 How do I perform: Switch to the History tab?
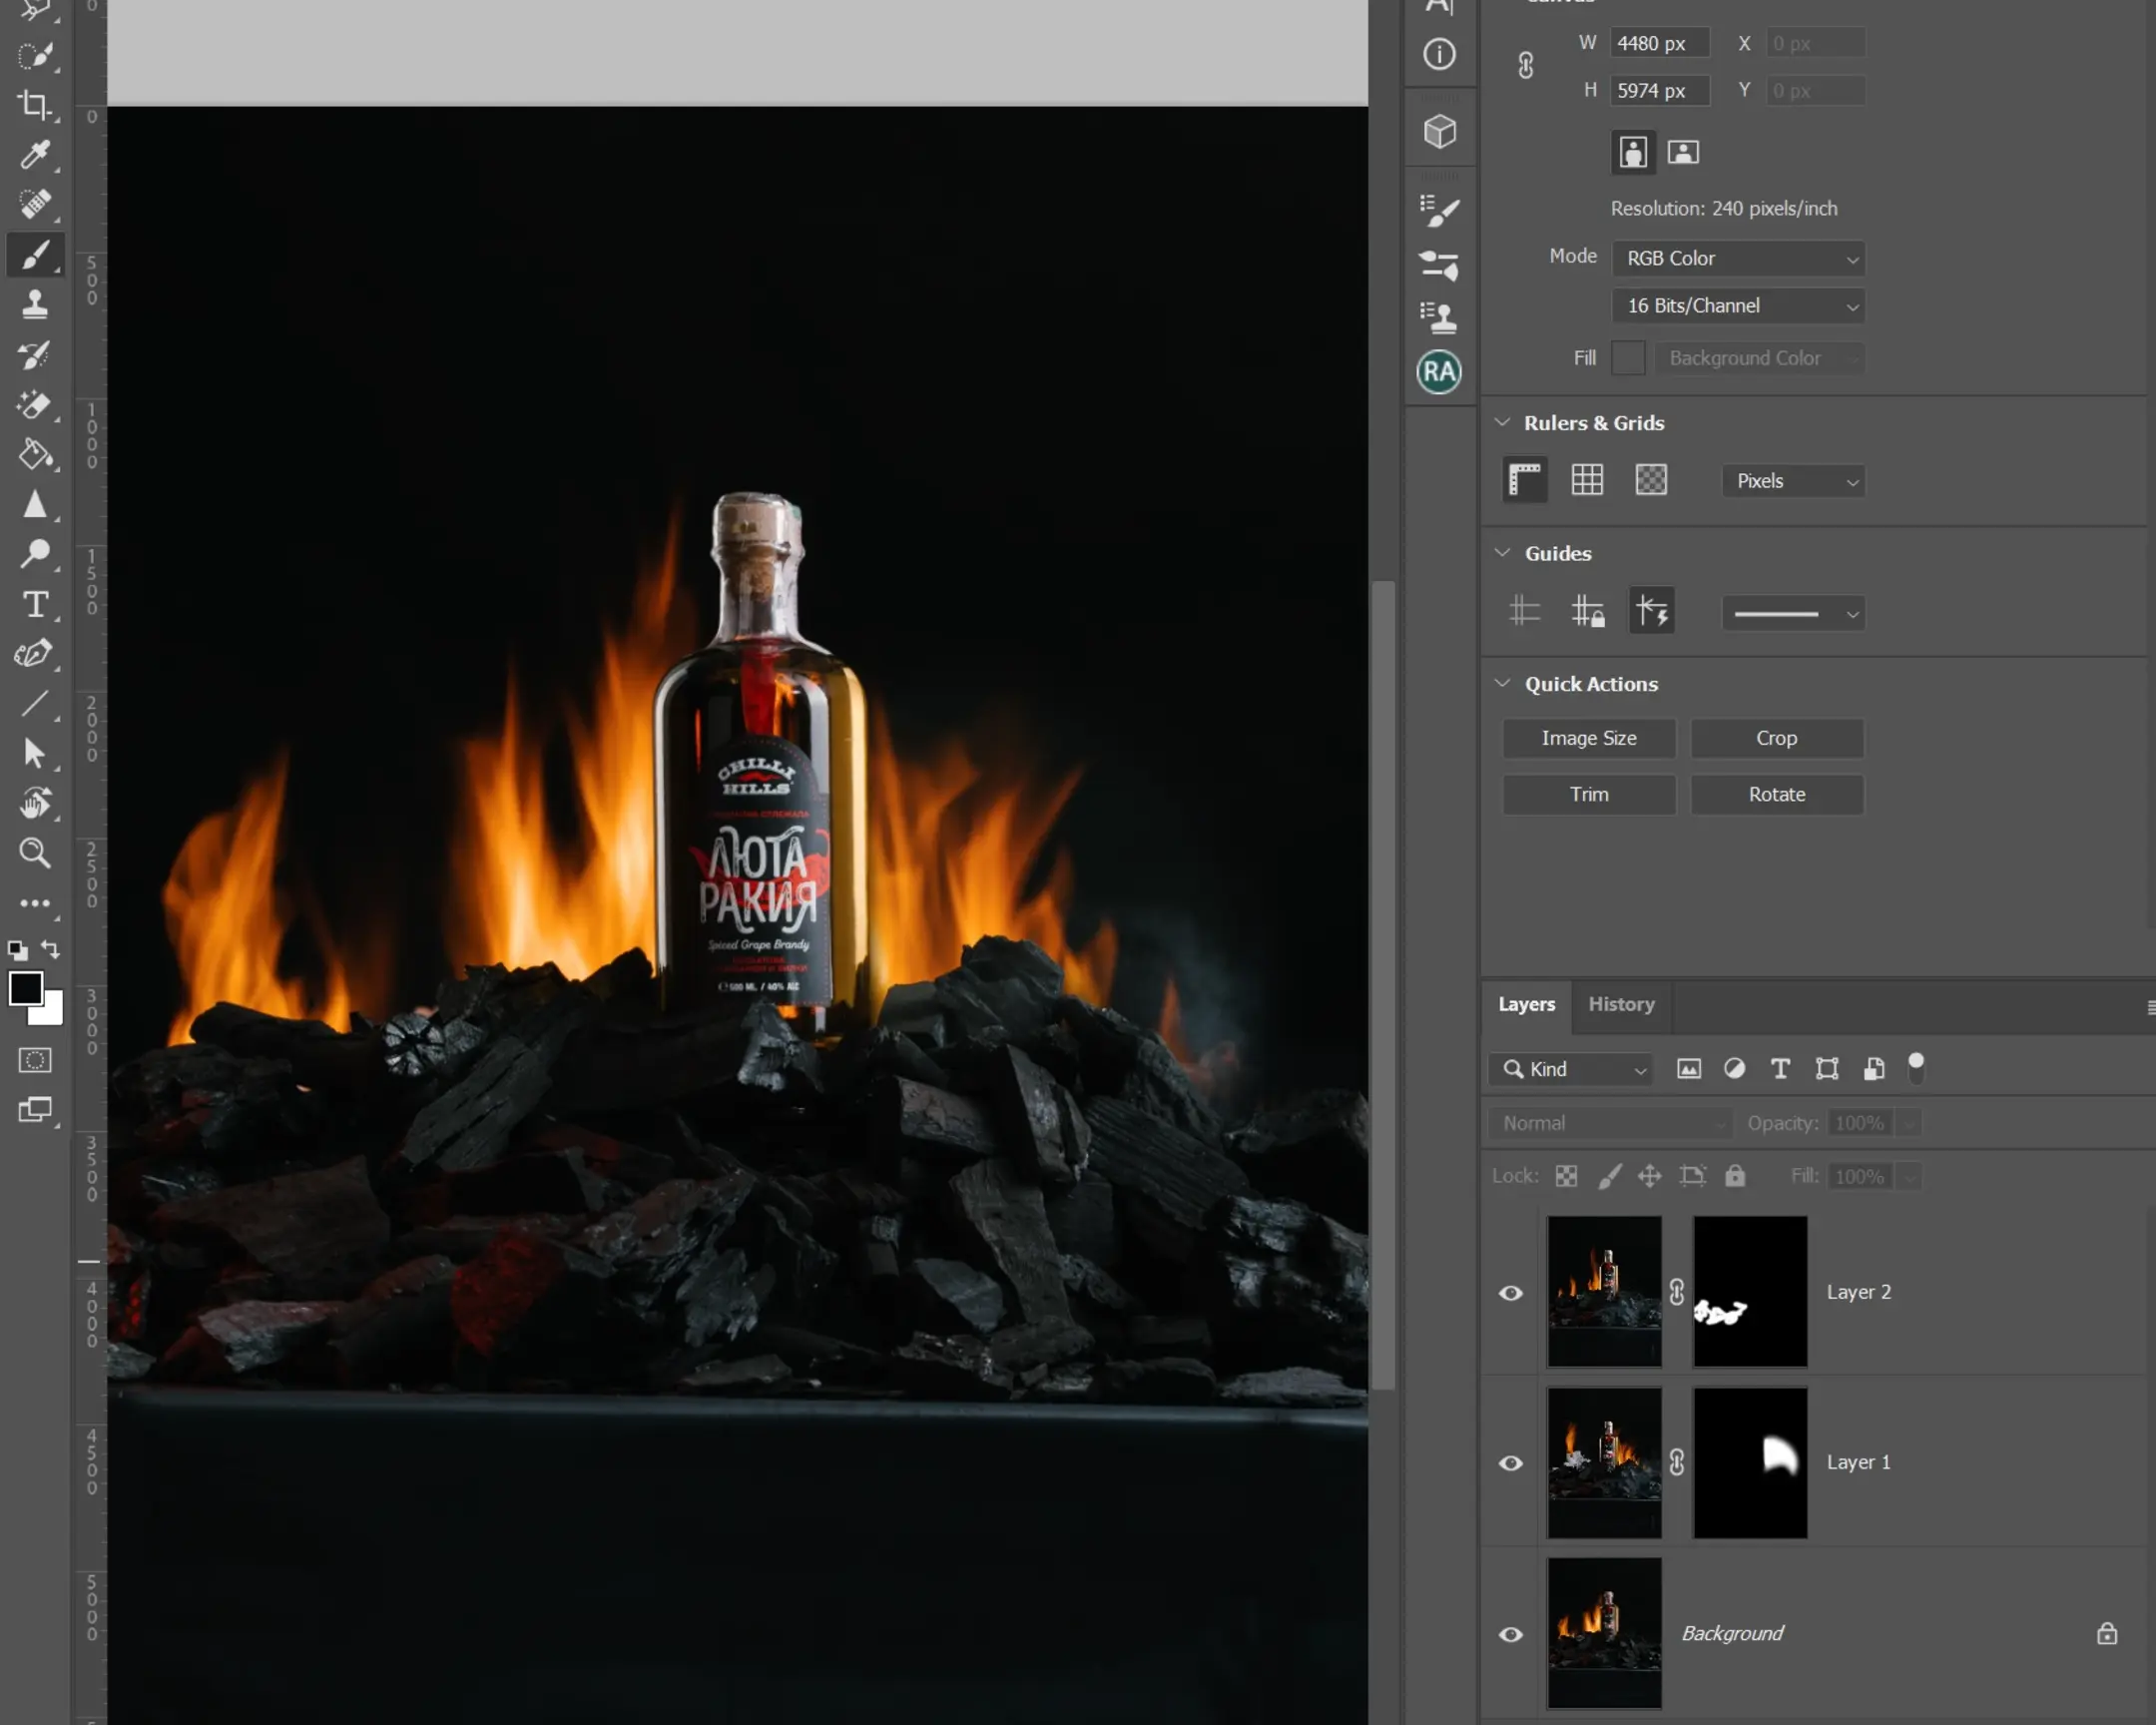pyautogui.click(x=1621, y=1004)
